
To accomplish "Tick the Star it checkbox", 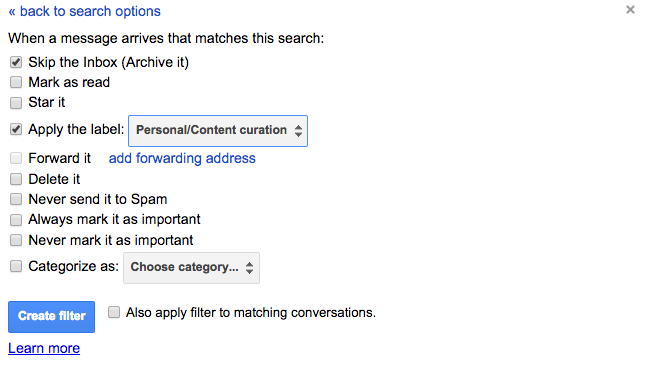I will pos(16,102).
